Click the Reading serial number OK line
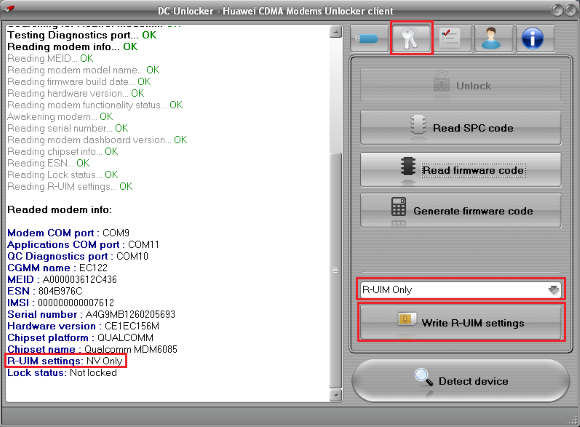This screenshot has height=427, width=580. 68,128
